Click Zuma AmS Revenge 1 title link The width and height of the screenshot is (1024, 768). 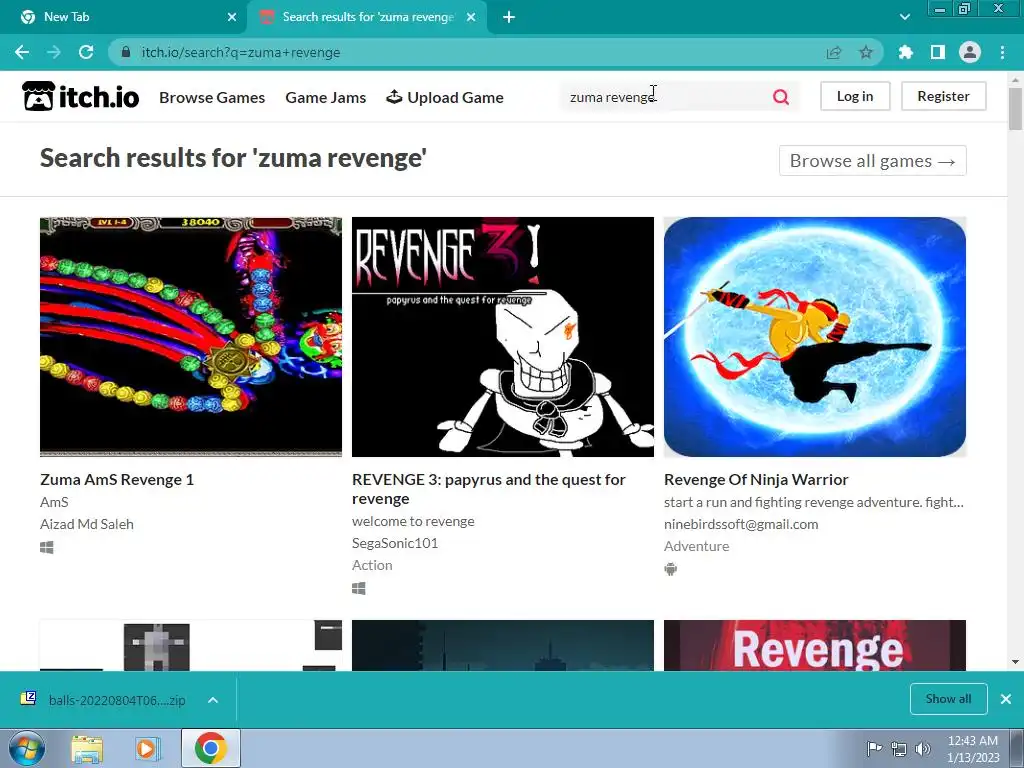[117, 479]
